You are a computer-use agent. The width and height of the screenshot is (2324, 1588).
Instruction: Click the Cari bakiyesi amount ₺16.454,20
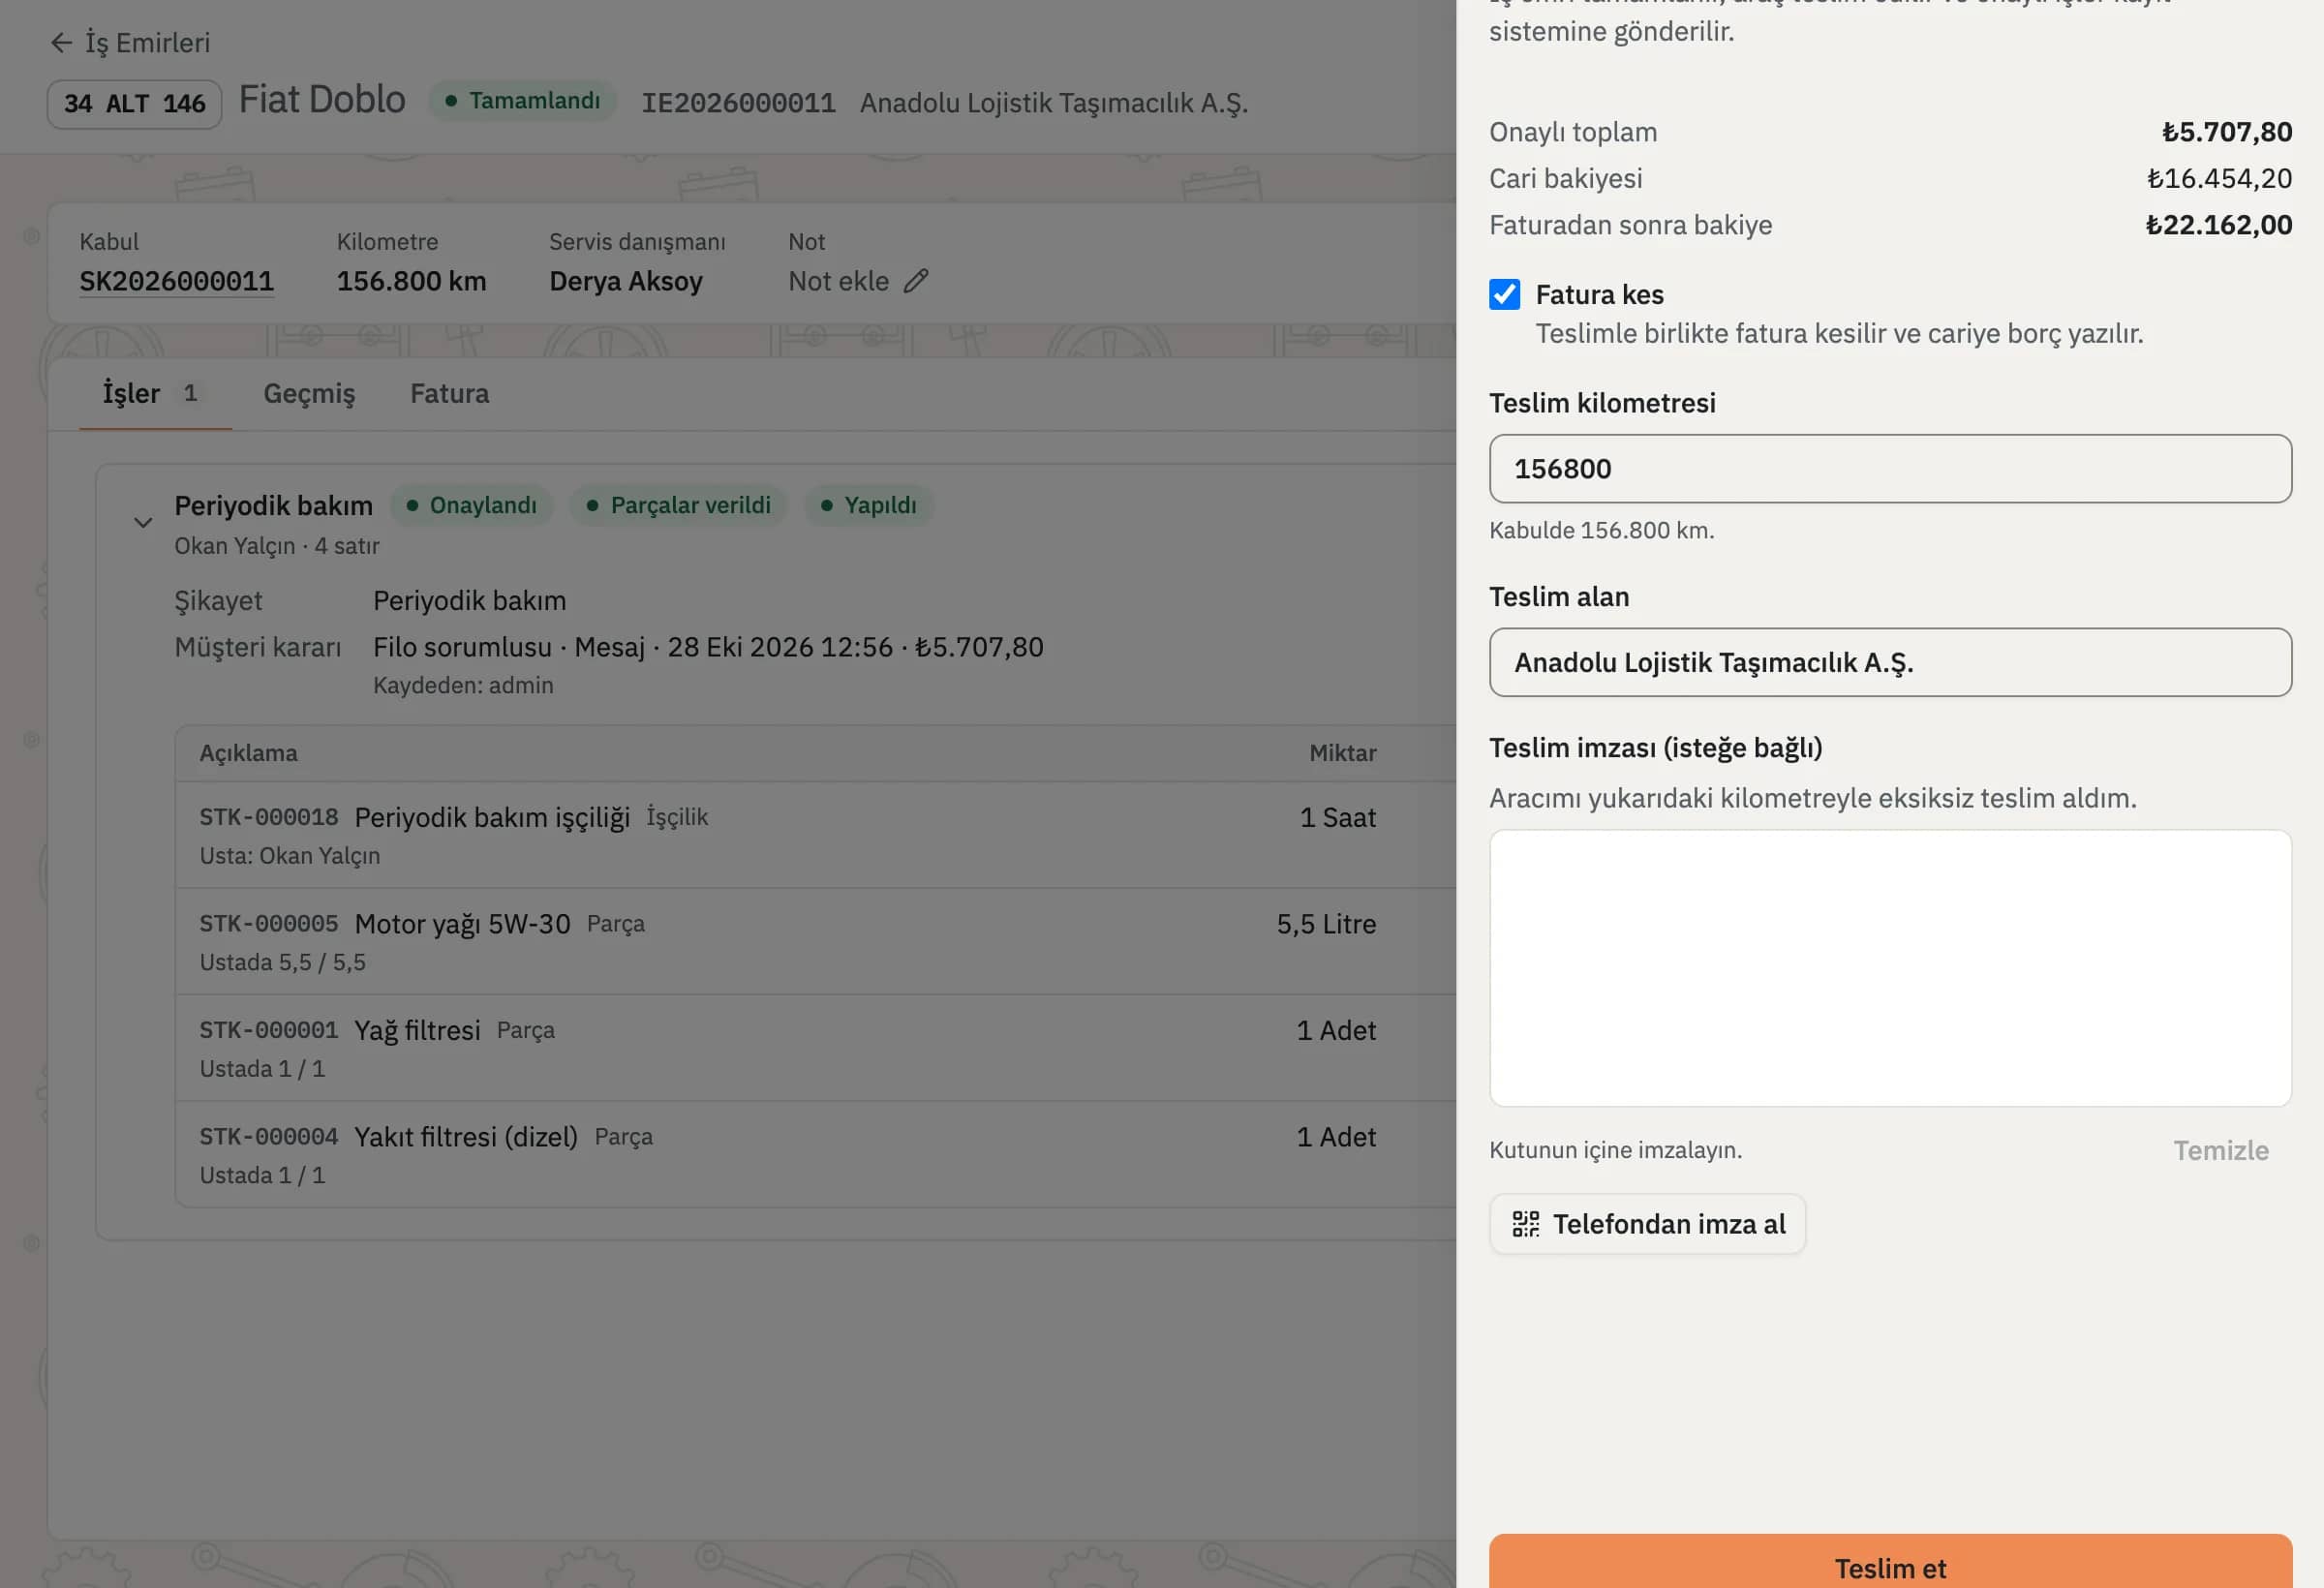pos(2219,178)
